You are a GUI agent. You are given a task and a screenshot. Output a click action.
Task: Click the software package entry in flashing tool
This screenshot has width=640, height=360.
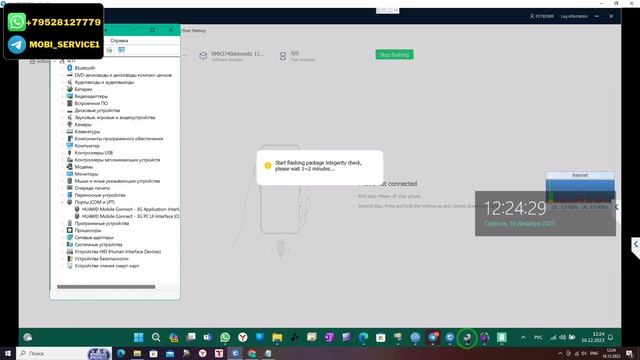click(x=232, y=56)
